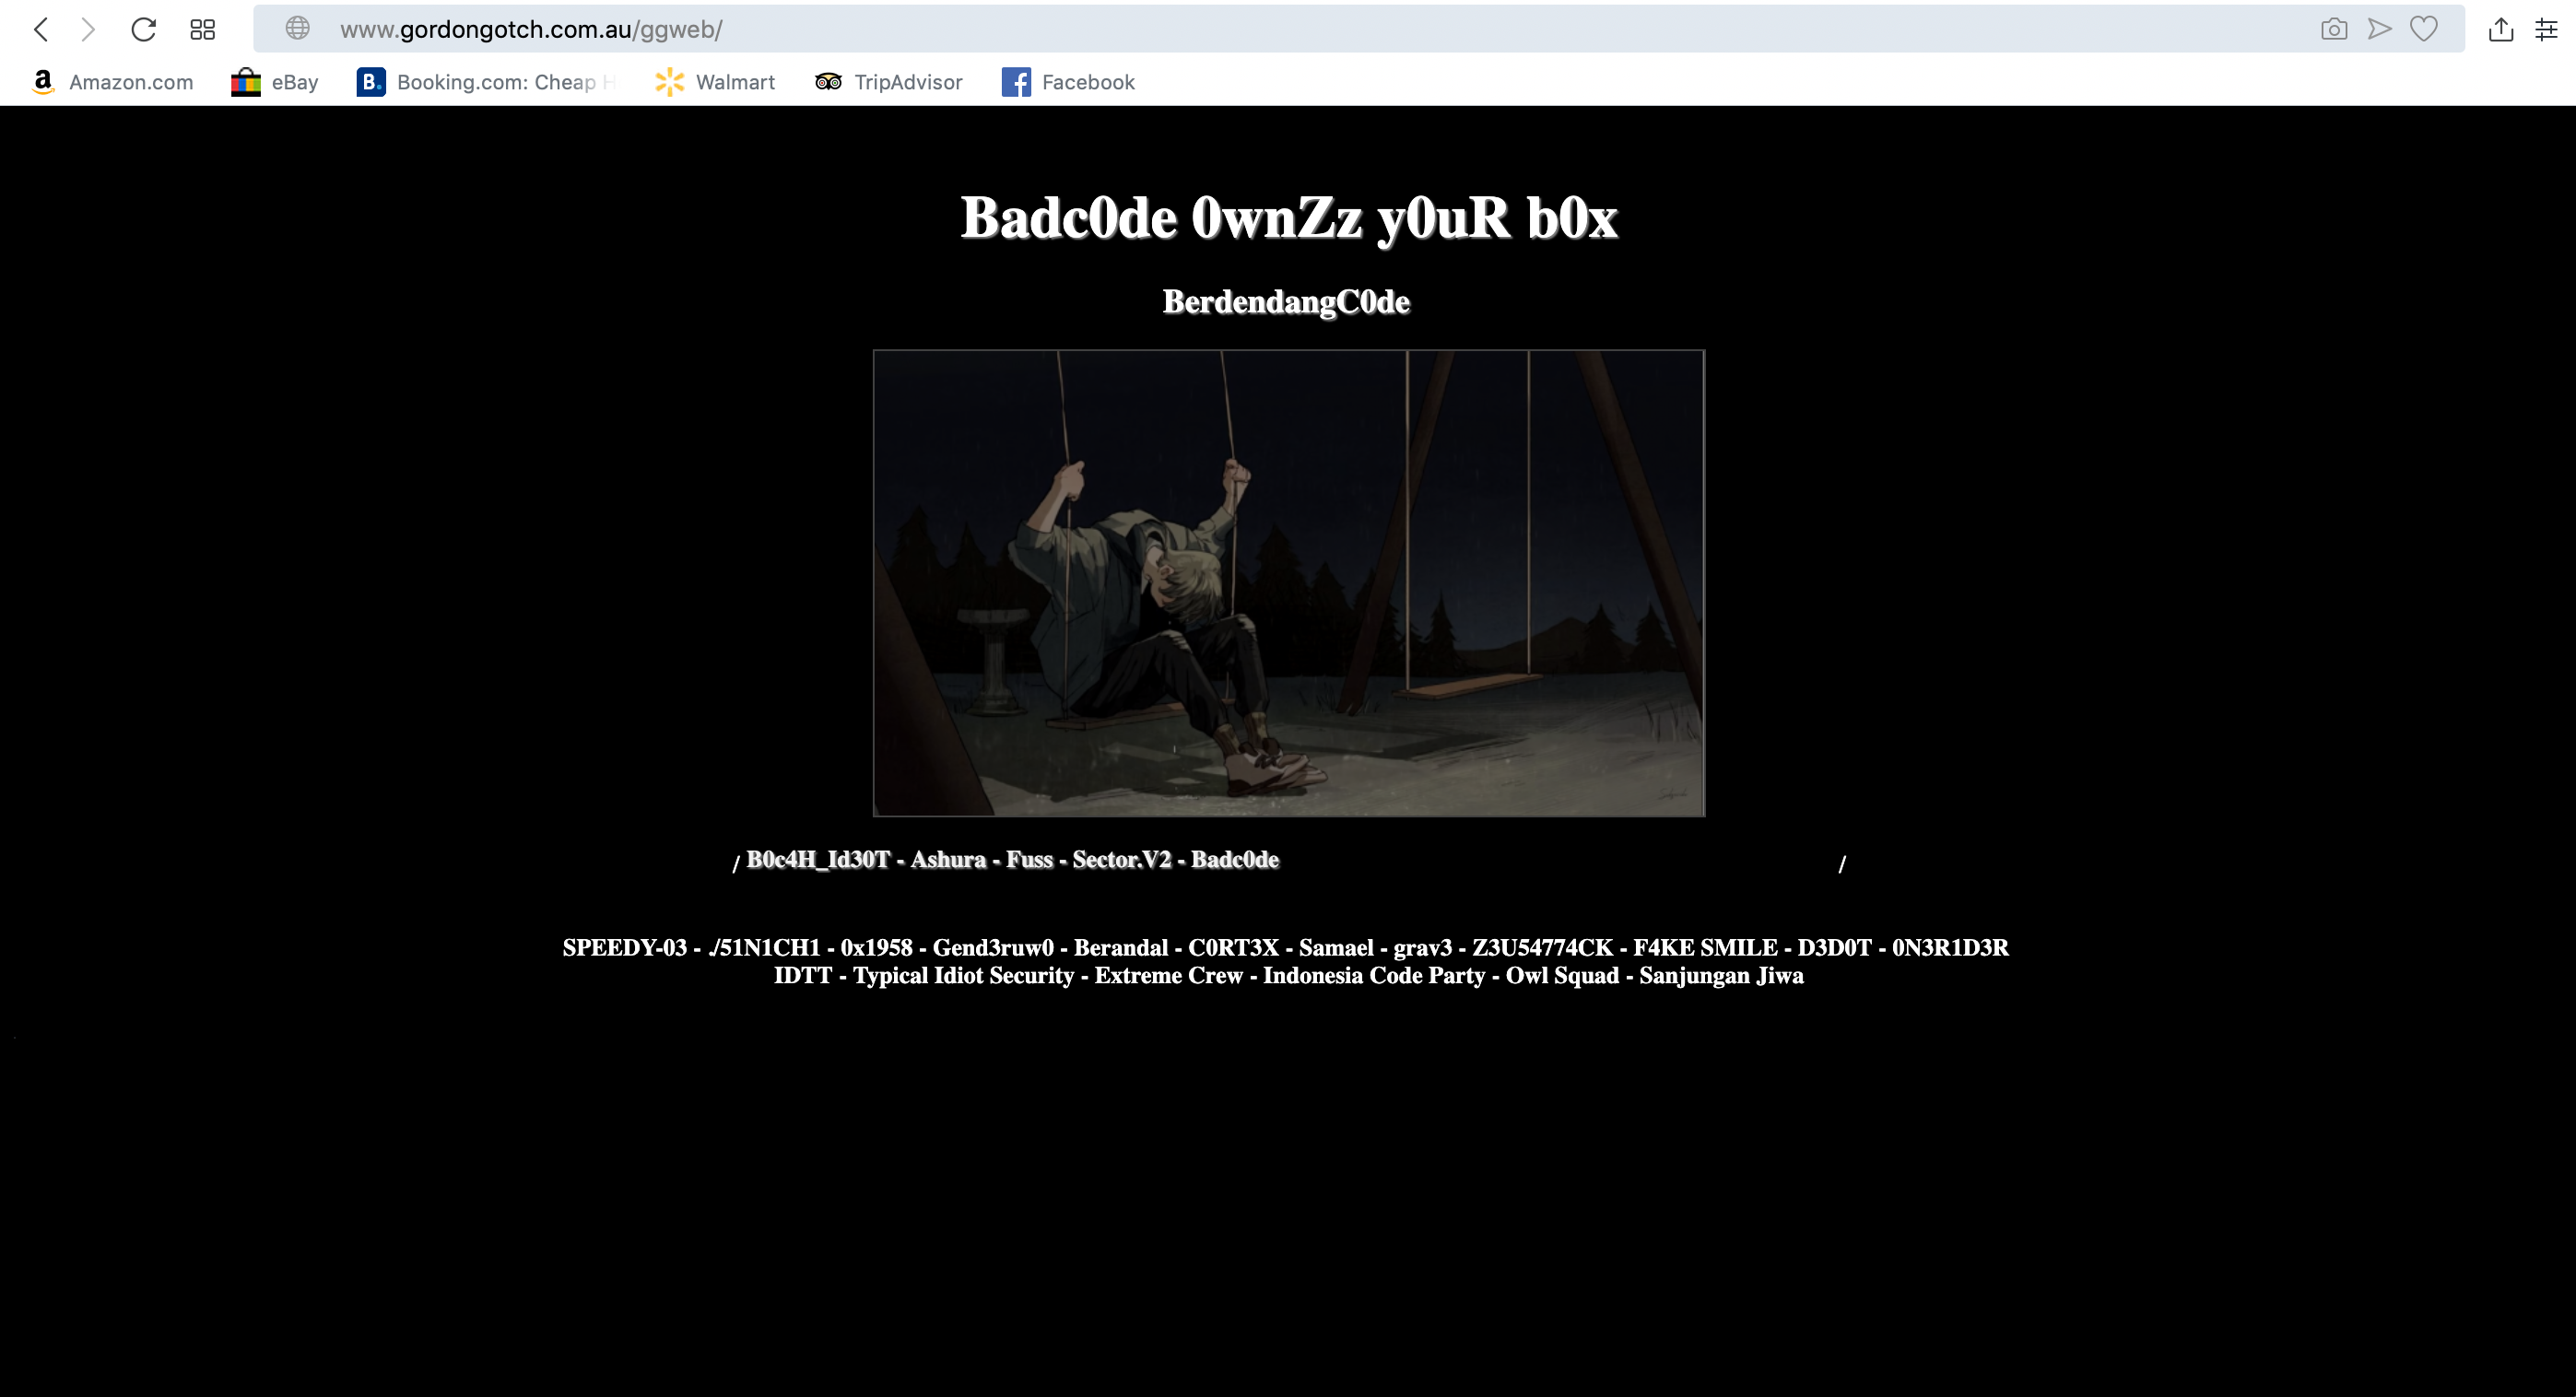Click the browser back arrow
Viewport: 2576px width, 1397px height.
pyautogui.click(x=41, y=29)
